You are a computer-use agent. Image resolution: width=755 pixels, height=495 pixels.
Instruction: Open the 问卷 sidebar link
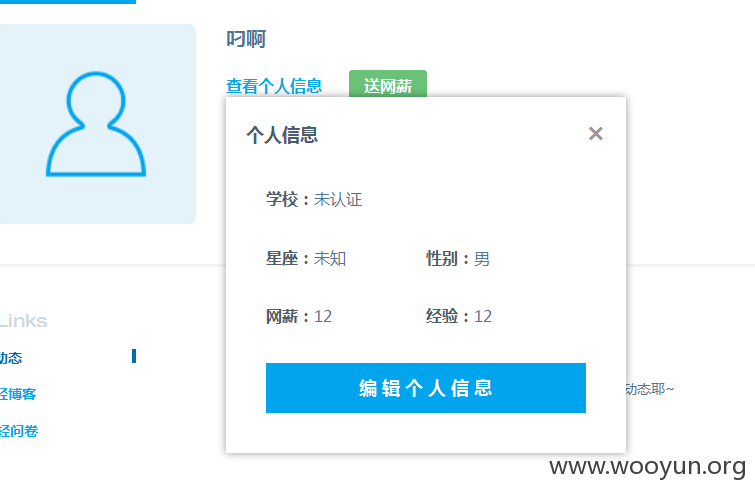tap(19, 430)
